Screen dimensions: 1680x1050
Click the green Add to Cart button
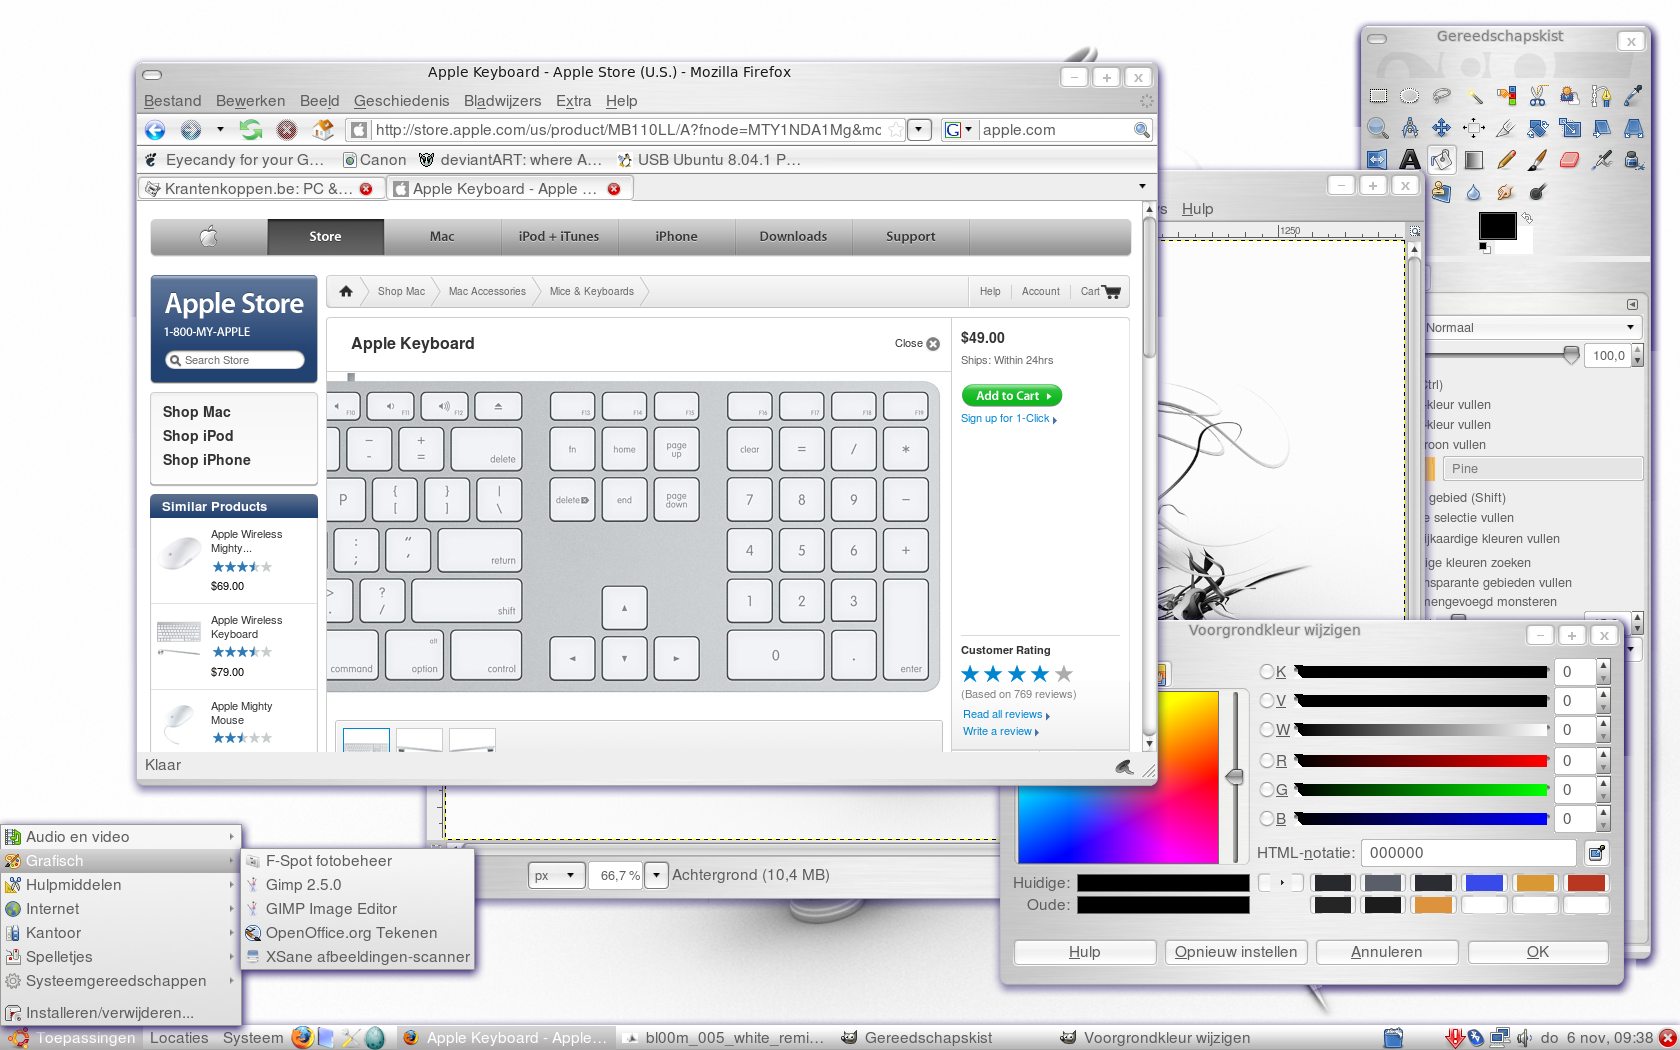click(x=1011, y=396)
